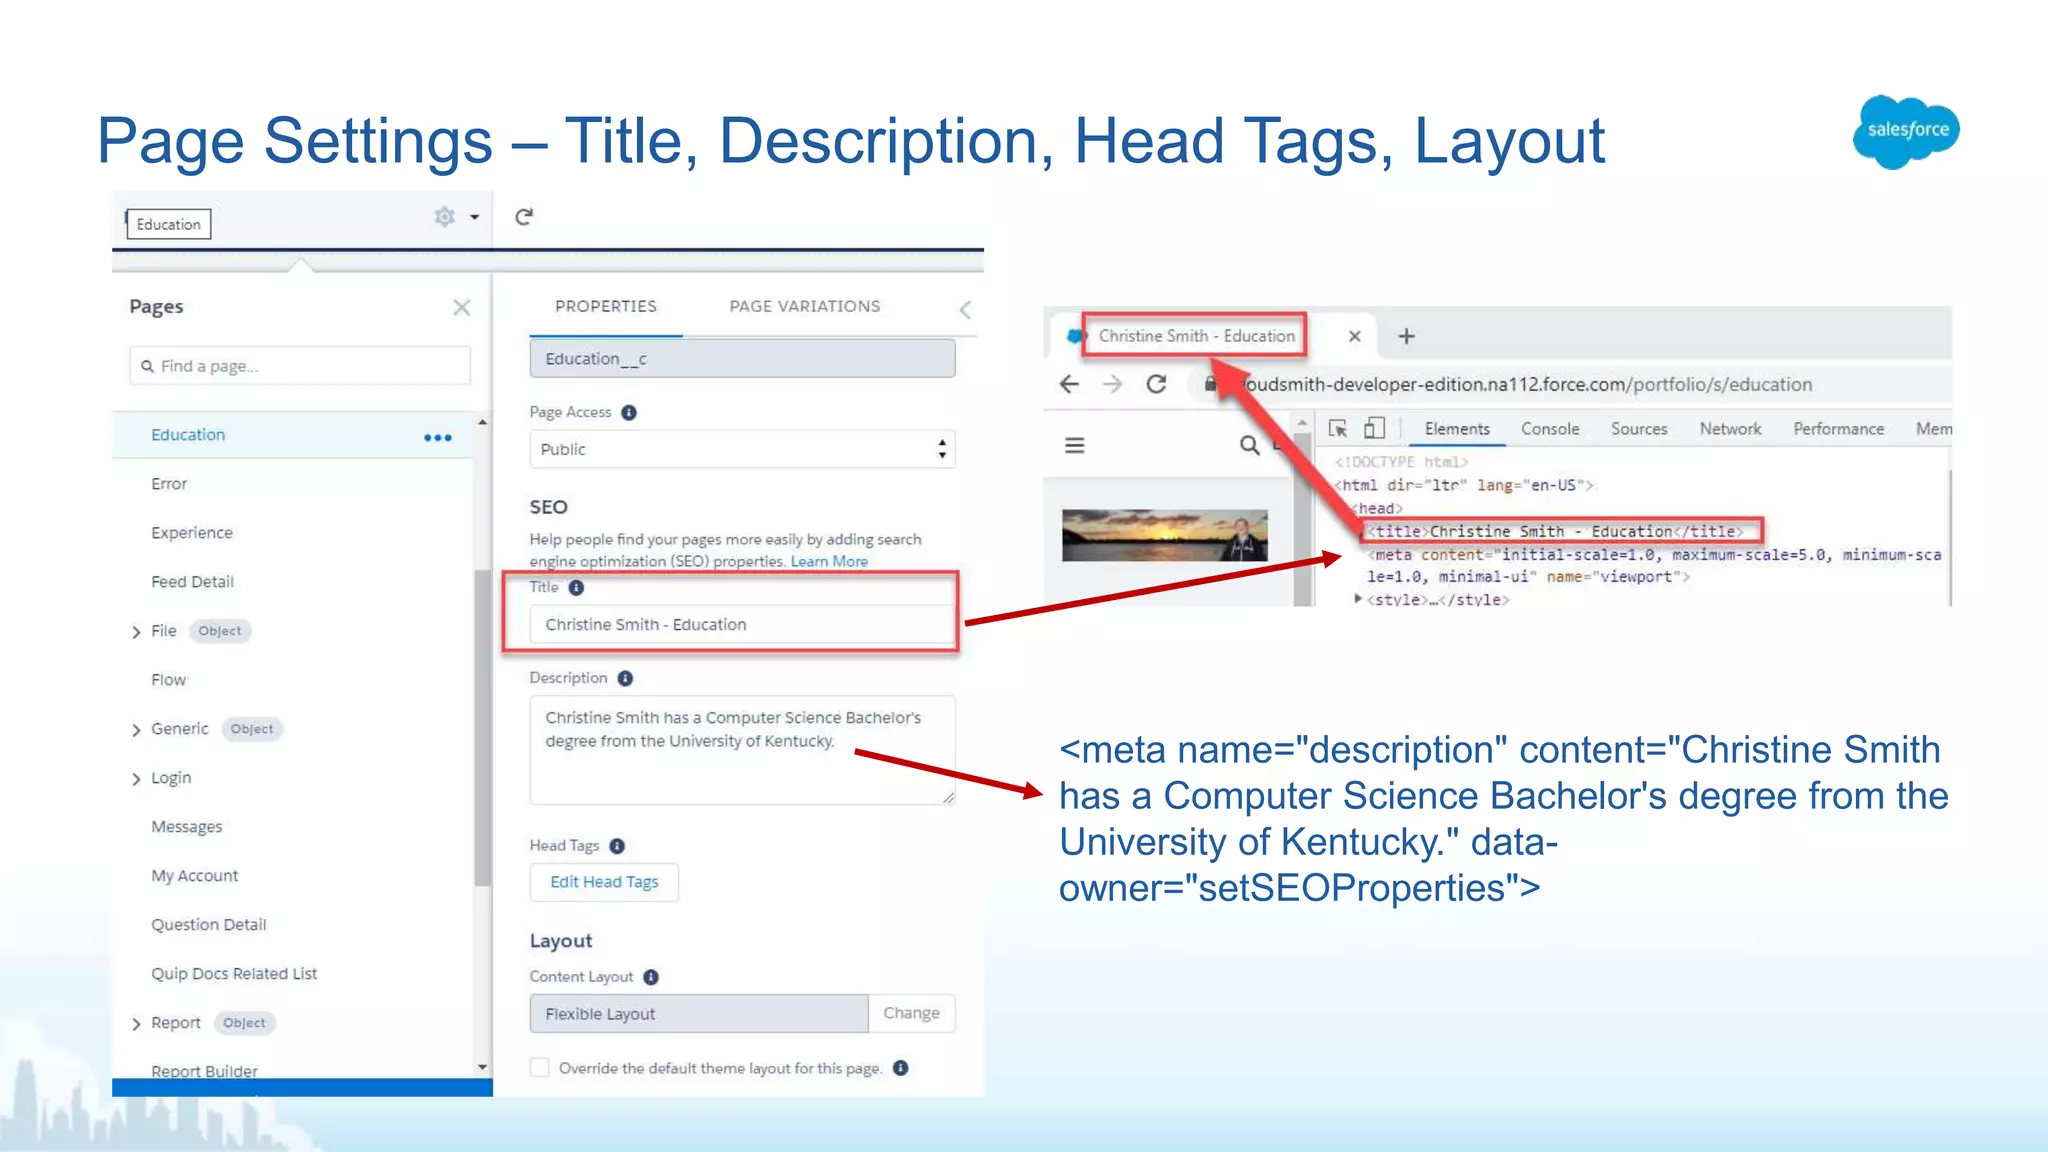This screenshot has width=2048, height=1152.
Task: Select the Error page
Action: (x=169, y=484)
